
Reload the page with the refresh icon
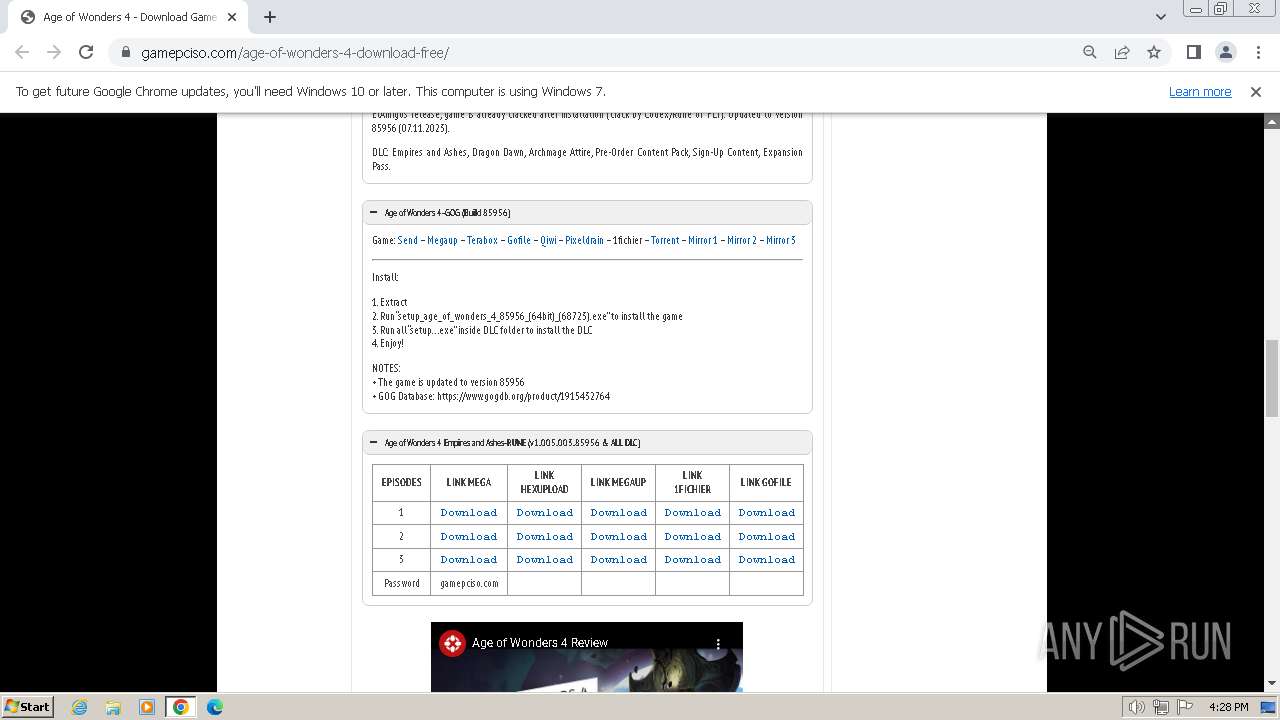(86, 52)
